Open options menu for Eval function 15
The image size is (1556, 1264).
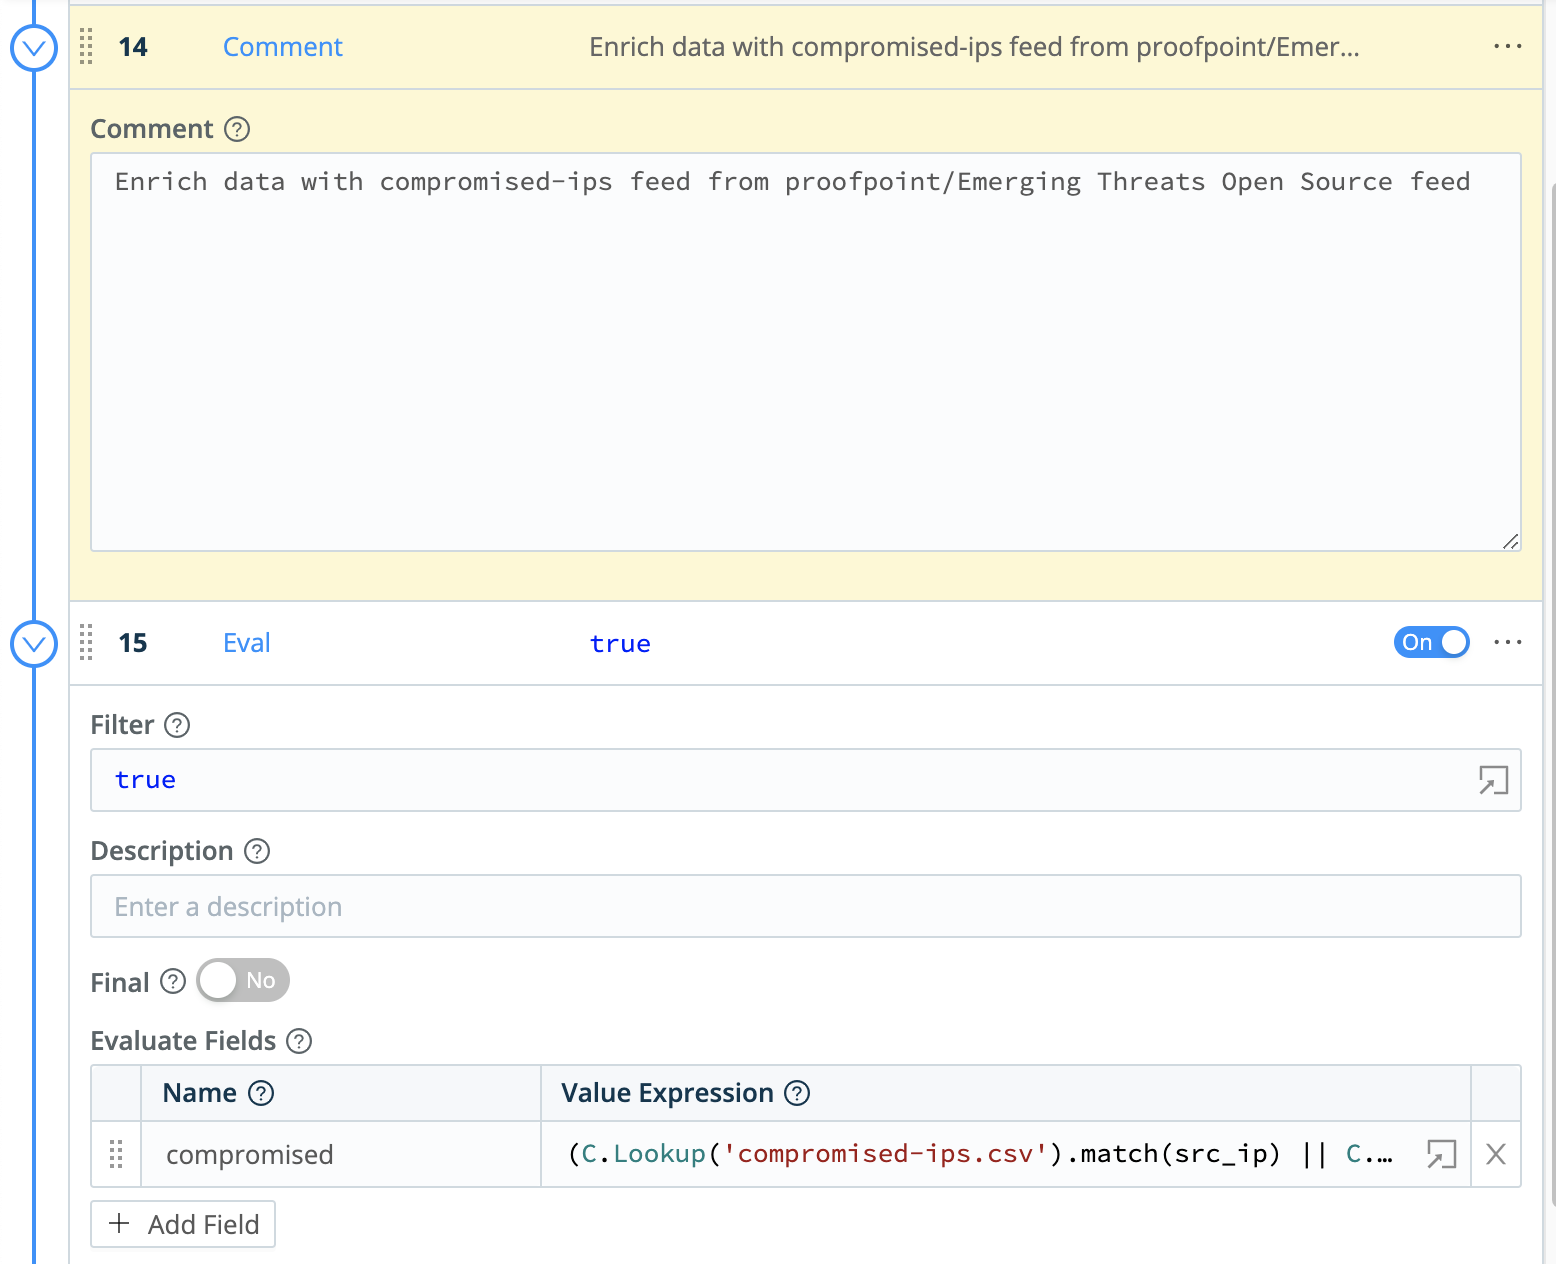coord(1507,642)
